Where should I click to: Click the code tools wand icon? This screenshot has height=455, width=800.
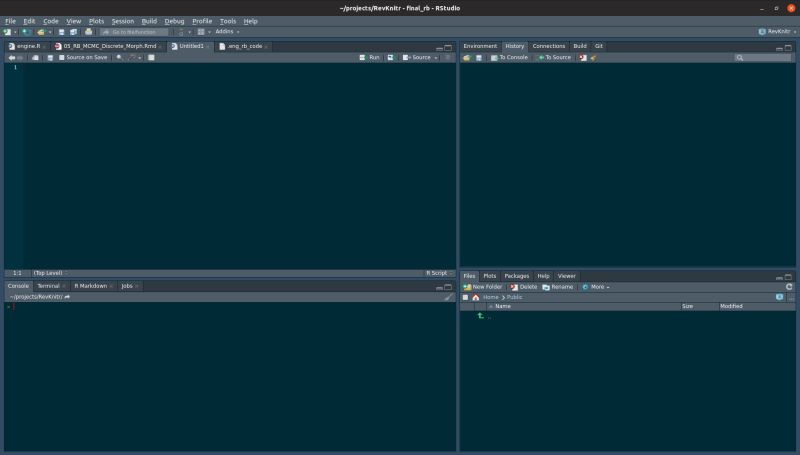tap(132, 58)
